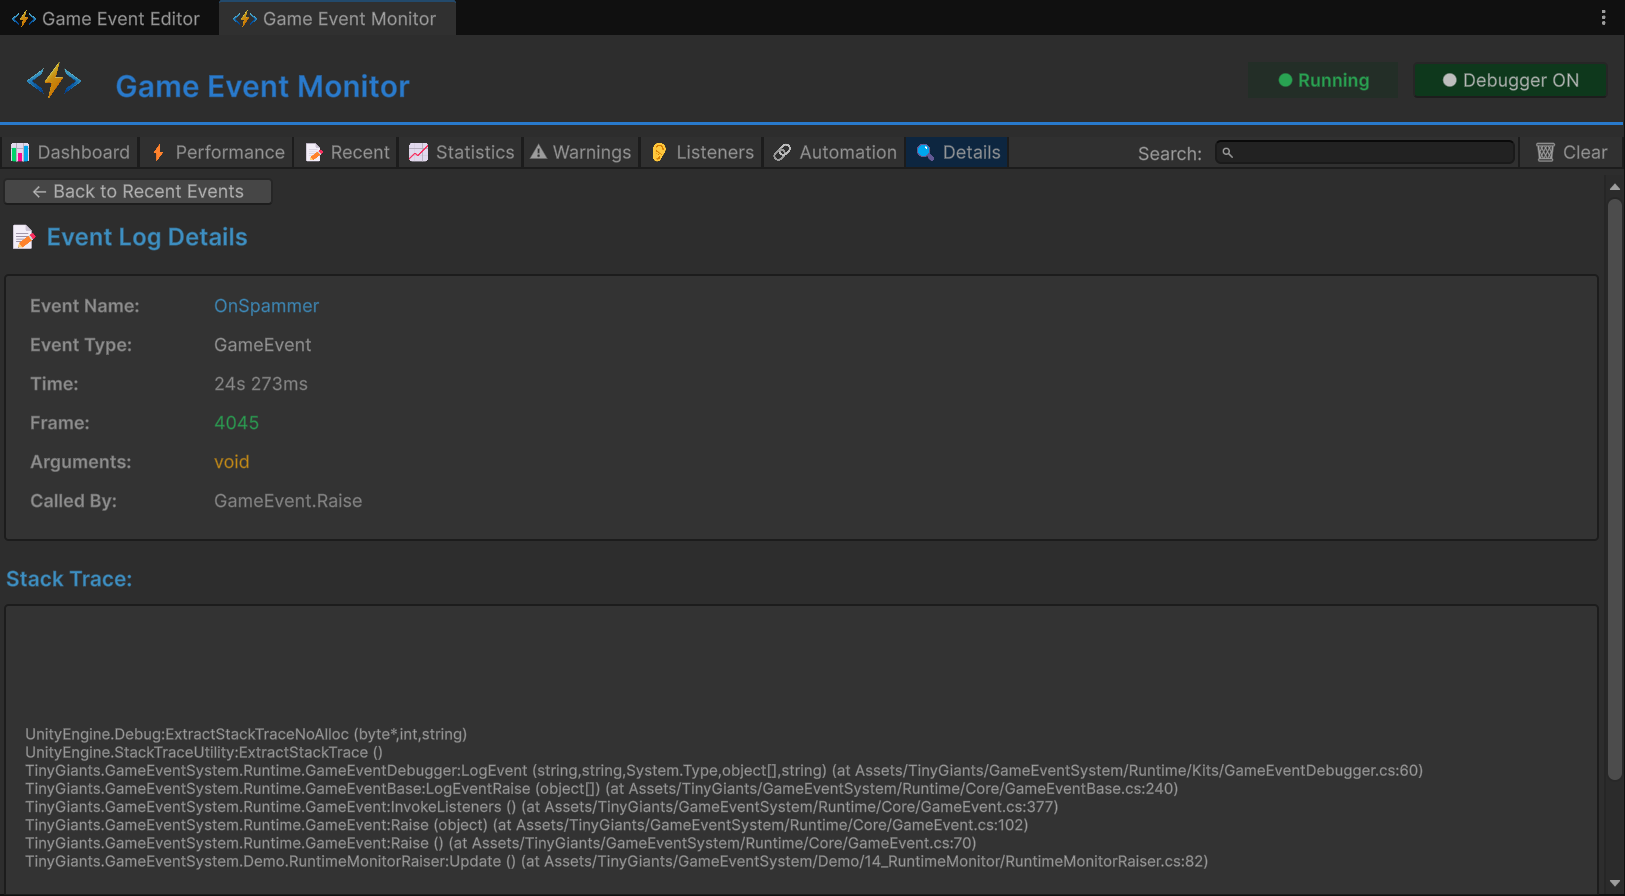Open the window's three-dot options menu

click(1603, 18)
